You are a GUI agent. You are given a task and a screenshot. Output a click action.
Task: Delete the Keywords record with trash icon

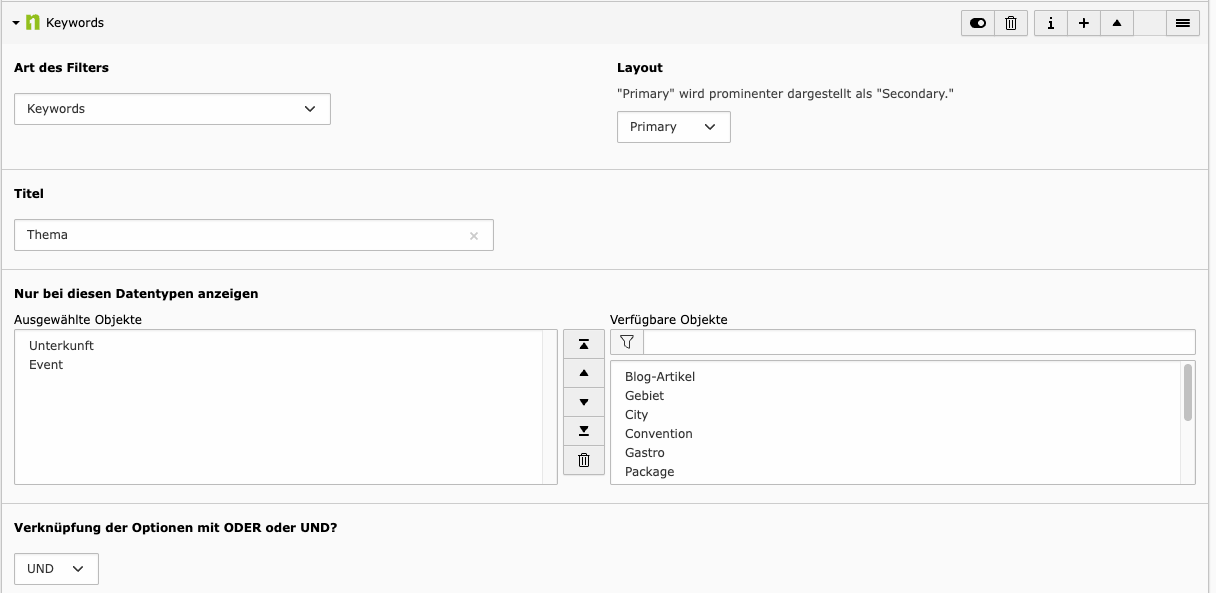tap(1010, 23)
